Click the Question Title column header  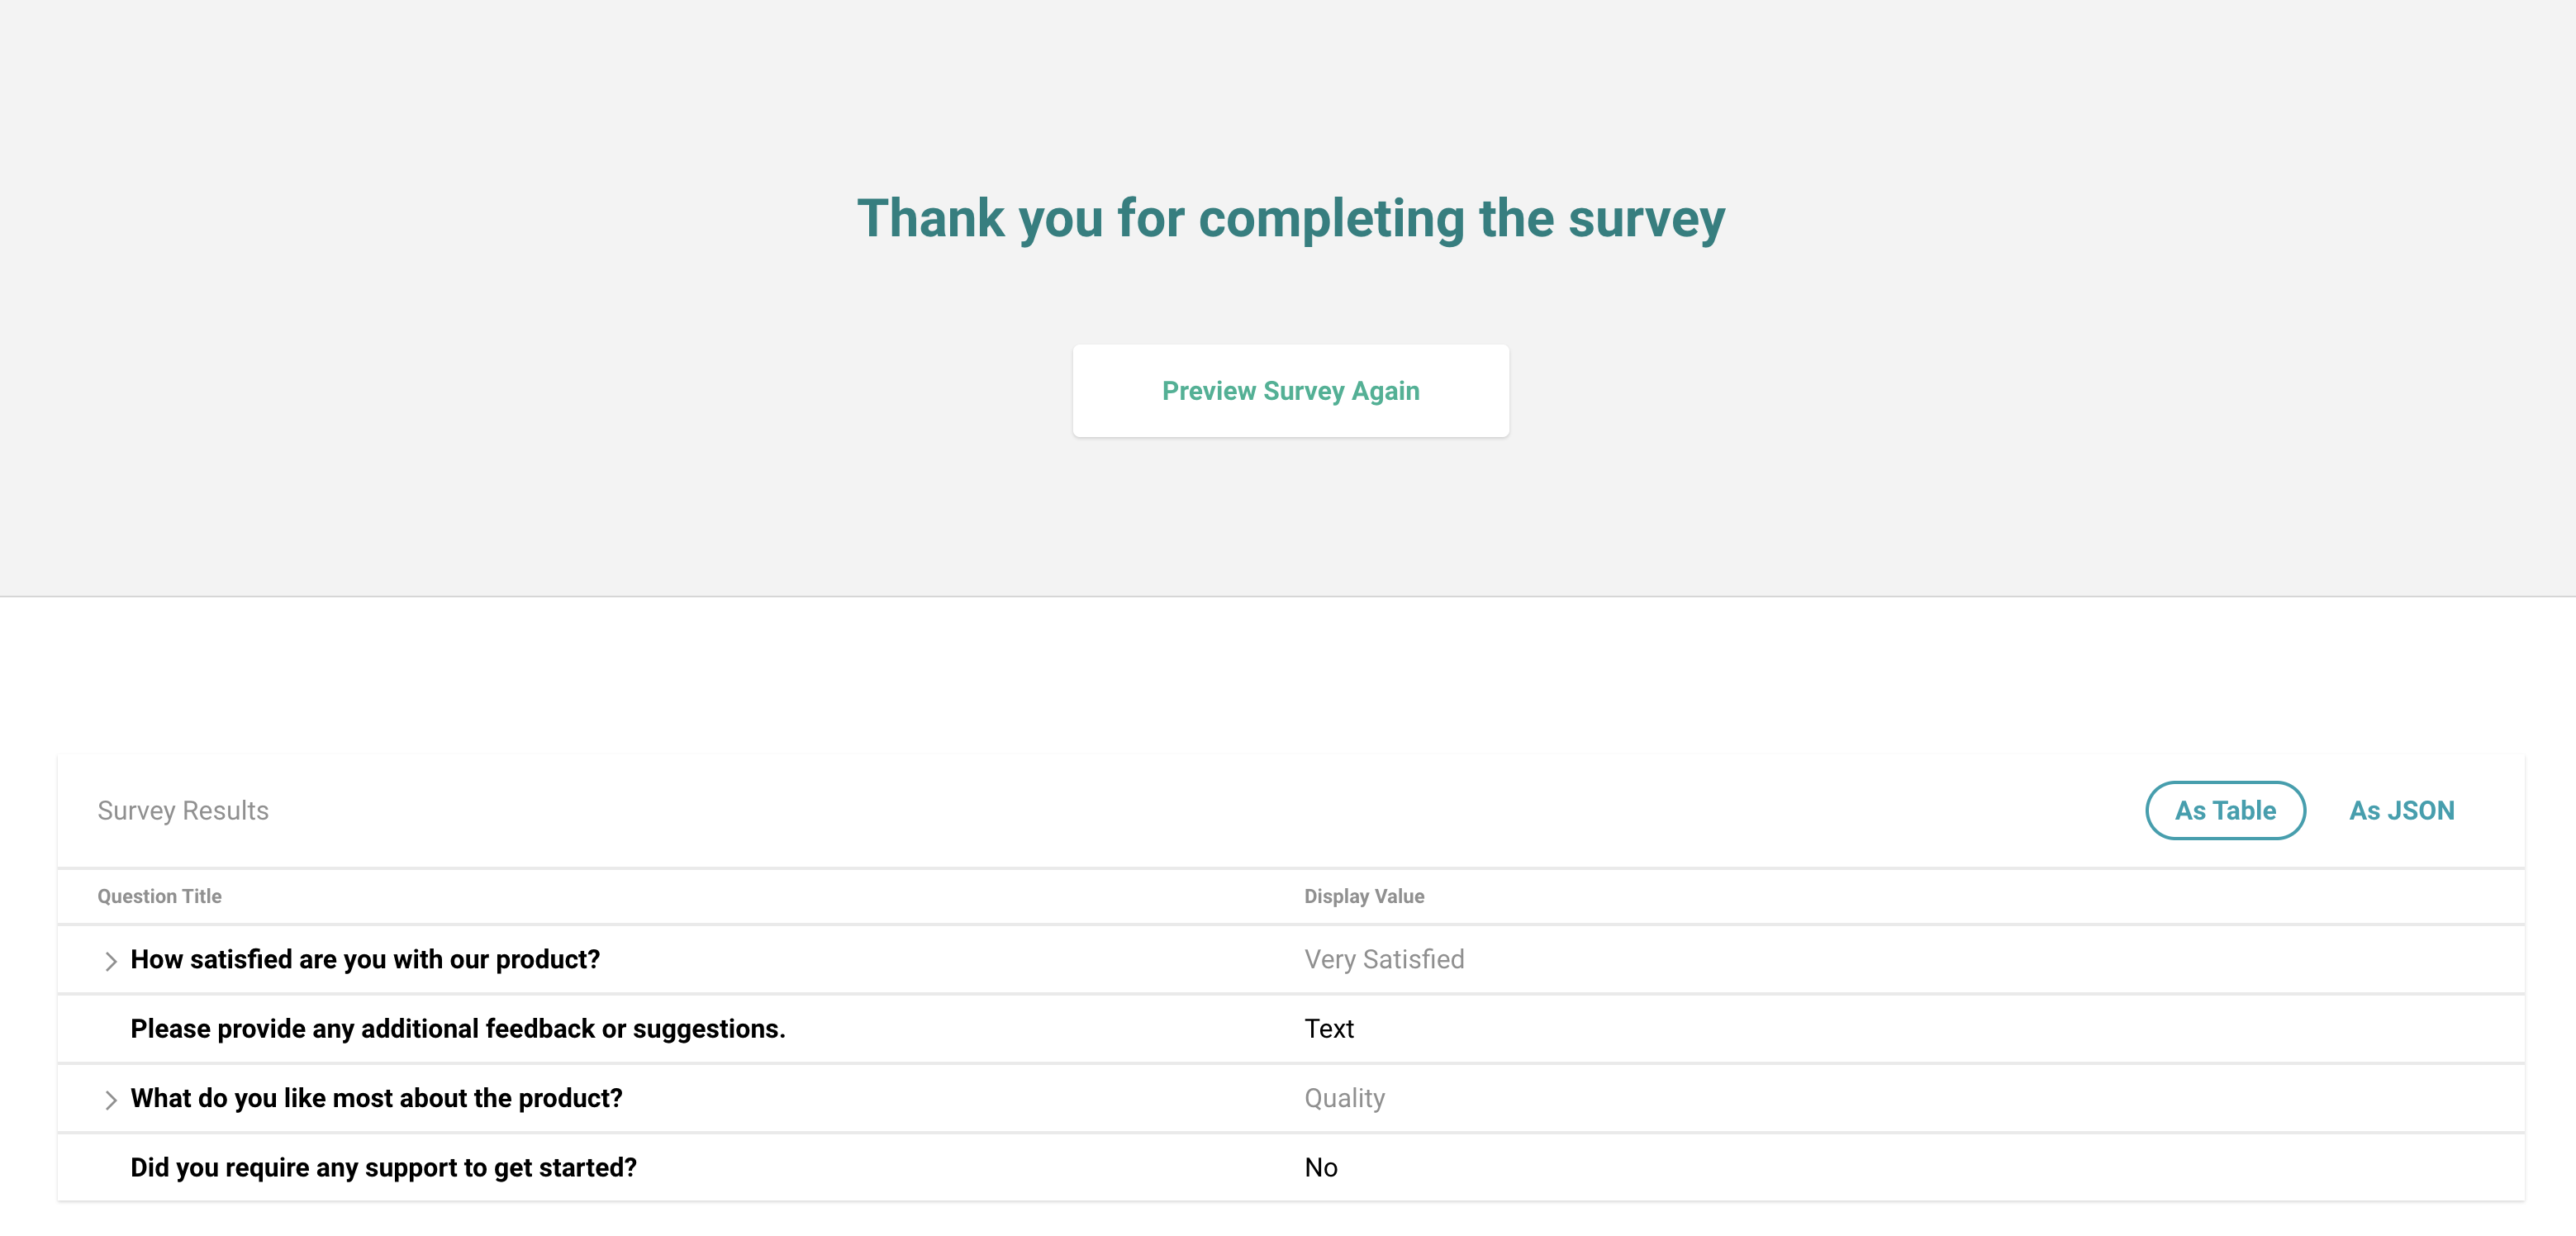tap(159, 896)
